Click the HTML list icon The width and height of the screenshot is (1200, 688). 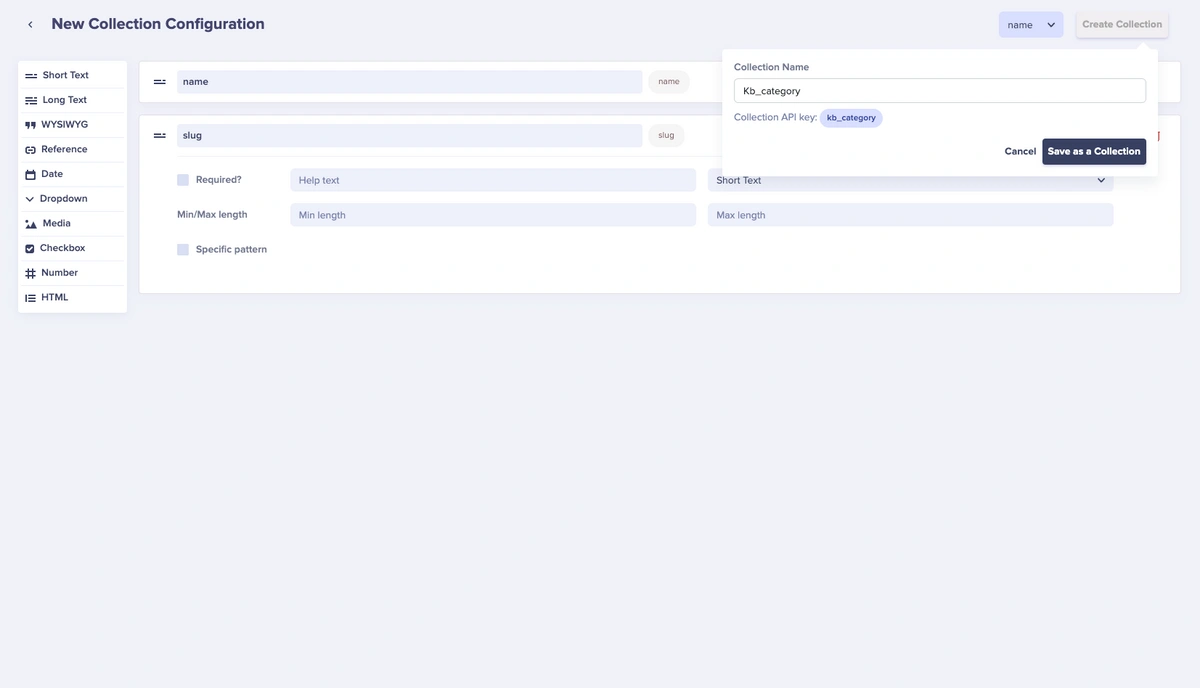pos(30,298)
